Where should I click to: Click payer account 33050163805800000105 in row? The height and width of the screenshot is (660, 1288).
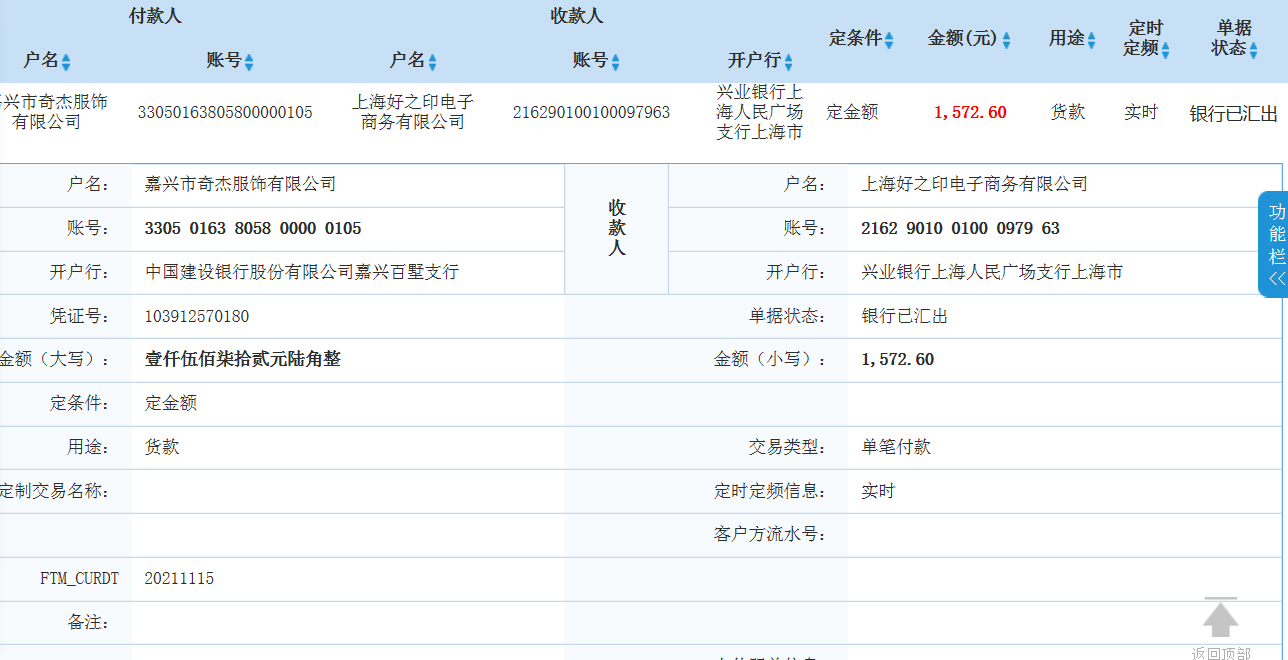coord(225,112)
